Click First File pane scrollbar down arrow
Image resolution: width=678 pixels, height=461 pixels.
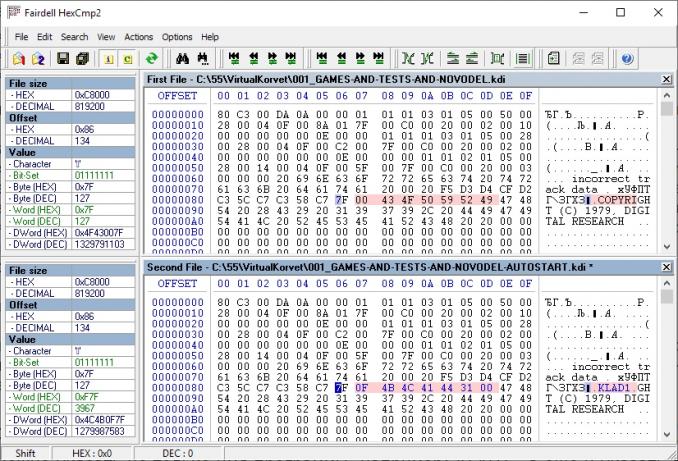[666, 245]
